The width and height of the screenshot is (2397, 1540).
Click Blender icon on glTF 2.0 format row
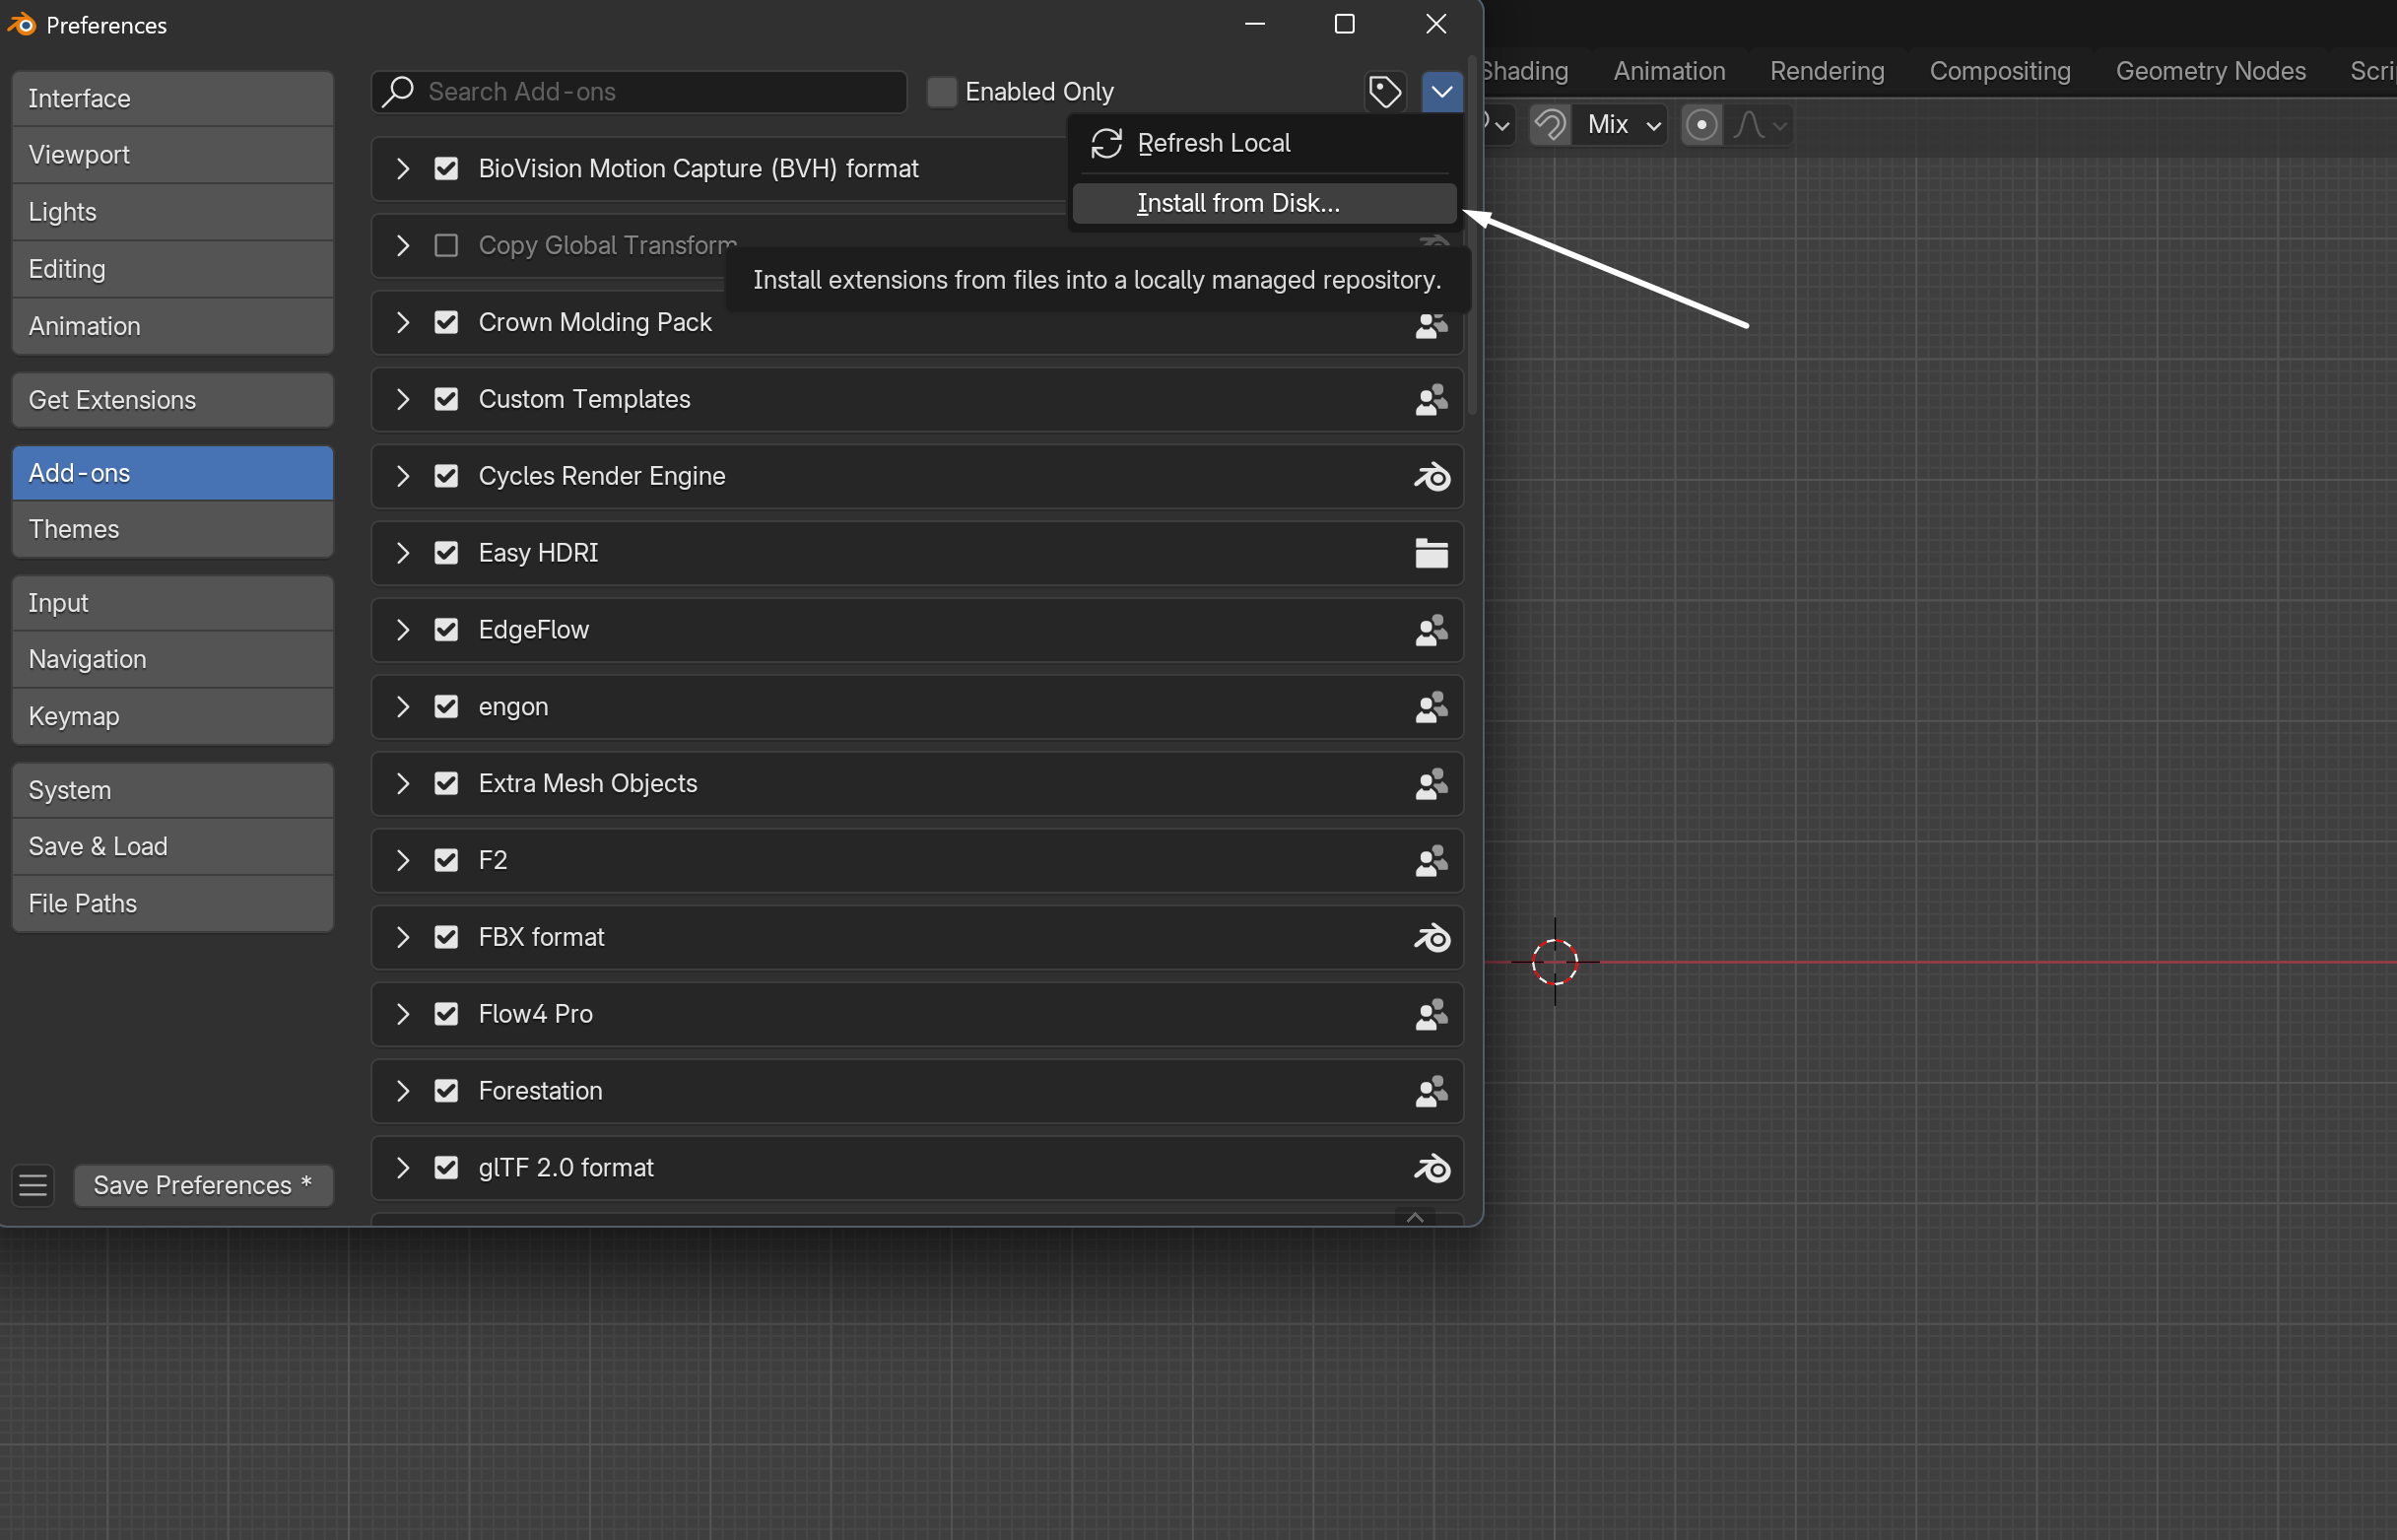click(1431, 1168)
